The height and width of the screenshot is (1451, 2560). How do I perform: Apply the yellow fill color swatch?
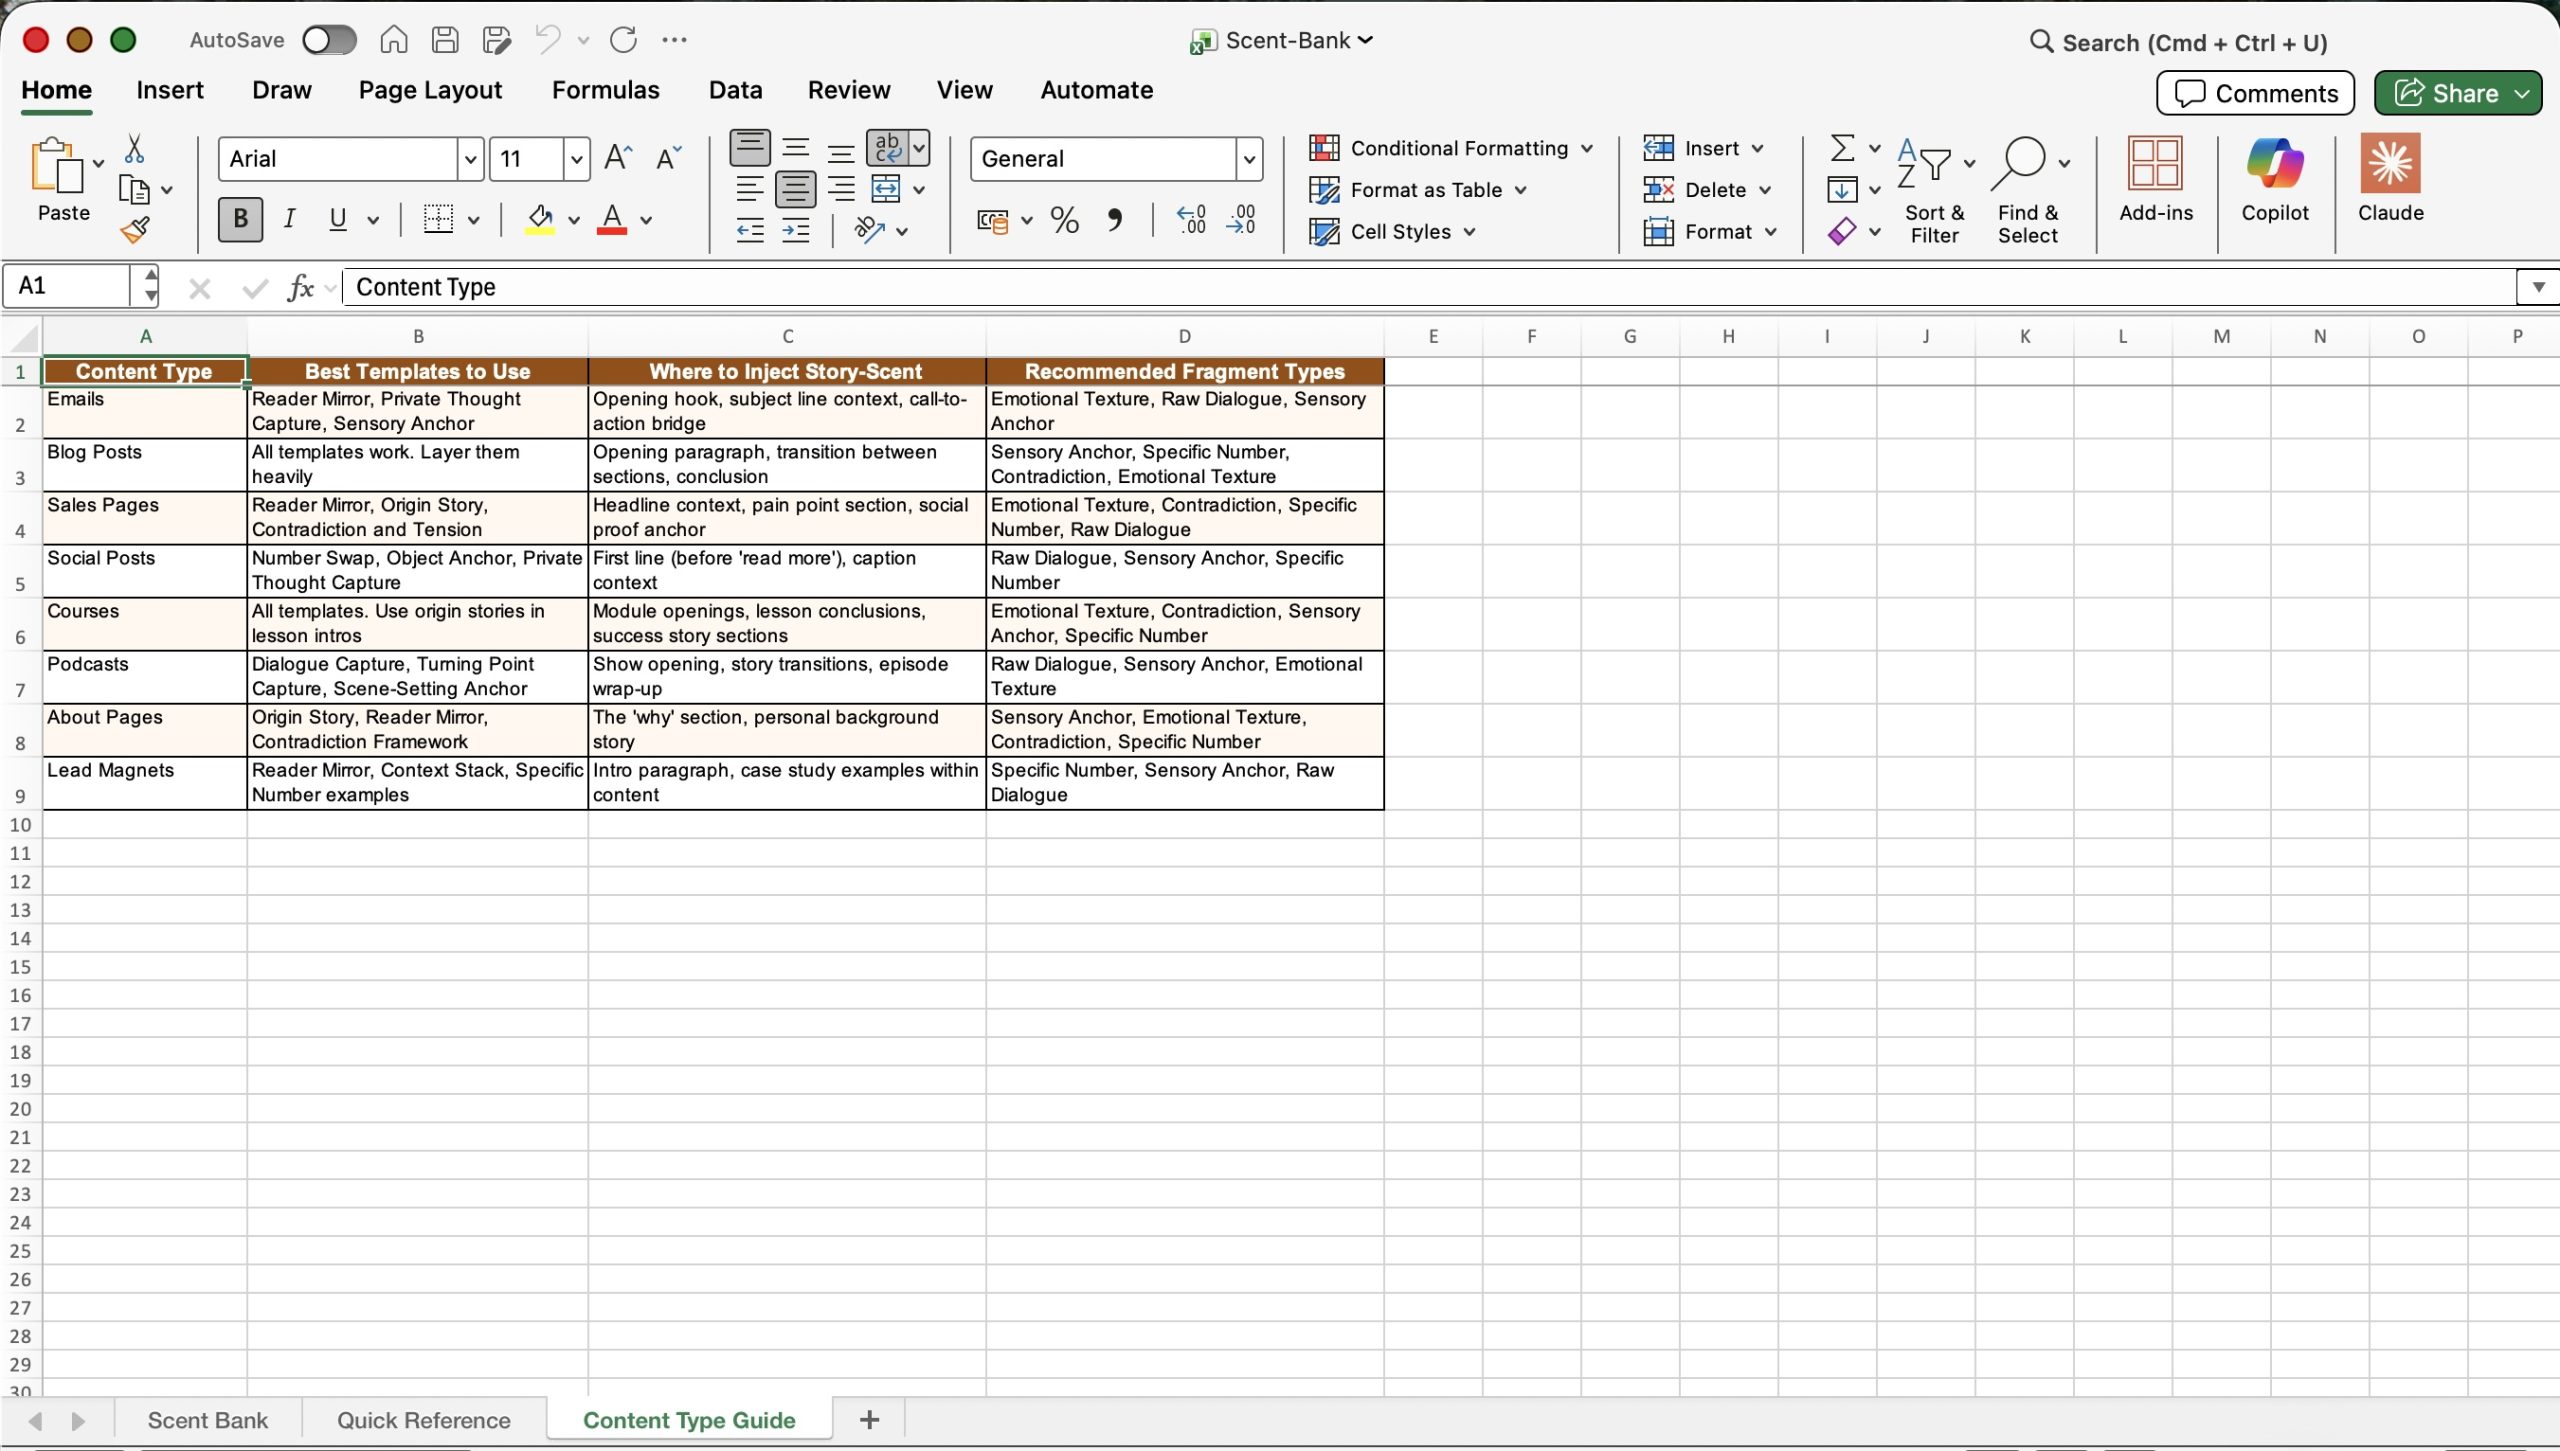coord(540,220)
